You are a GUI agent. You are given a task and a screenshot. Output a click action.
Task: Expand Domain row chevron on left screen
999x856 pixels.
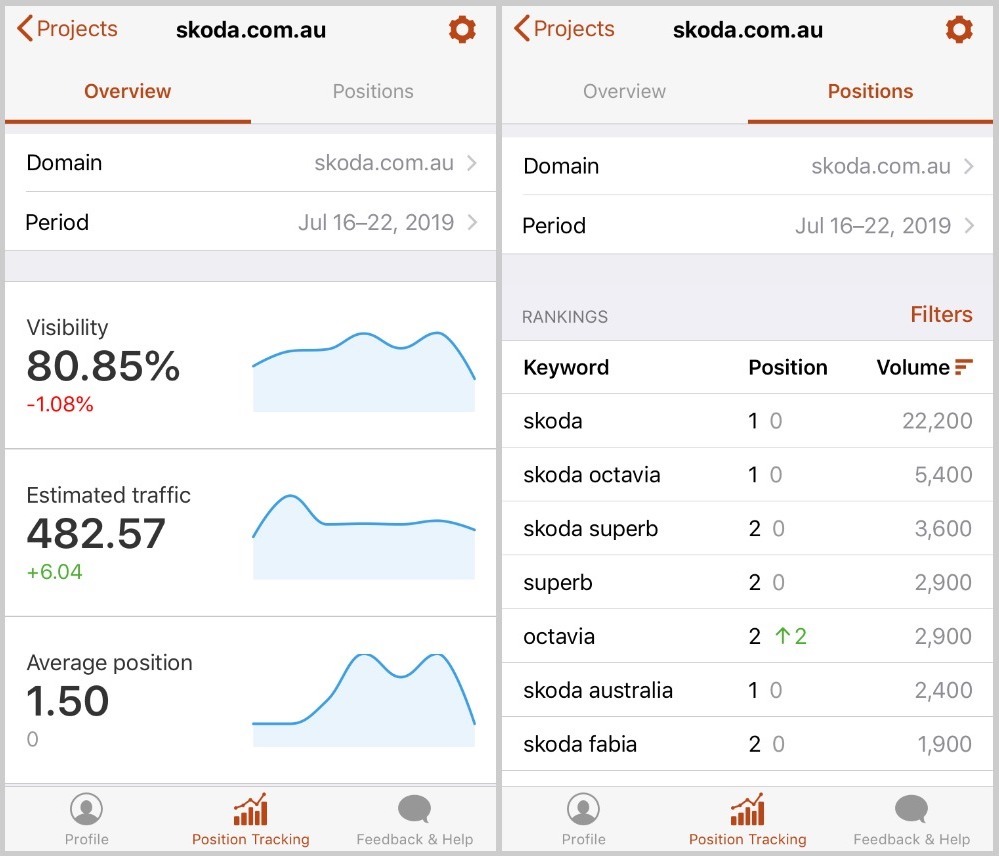point(472,163)
